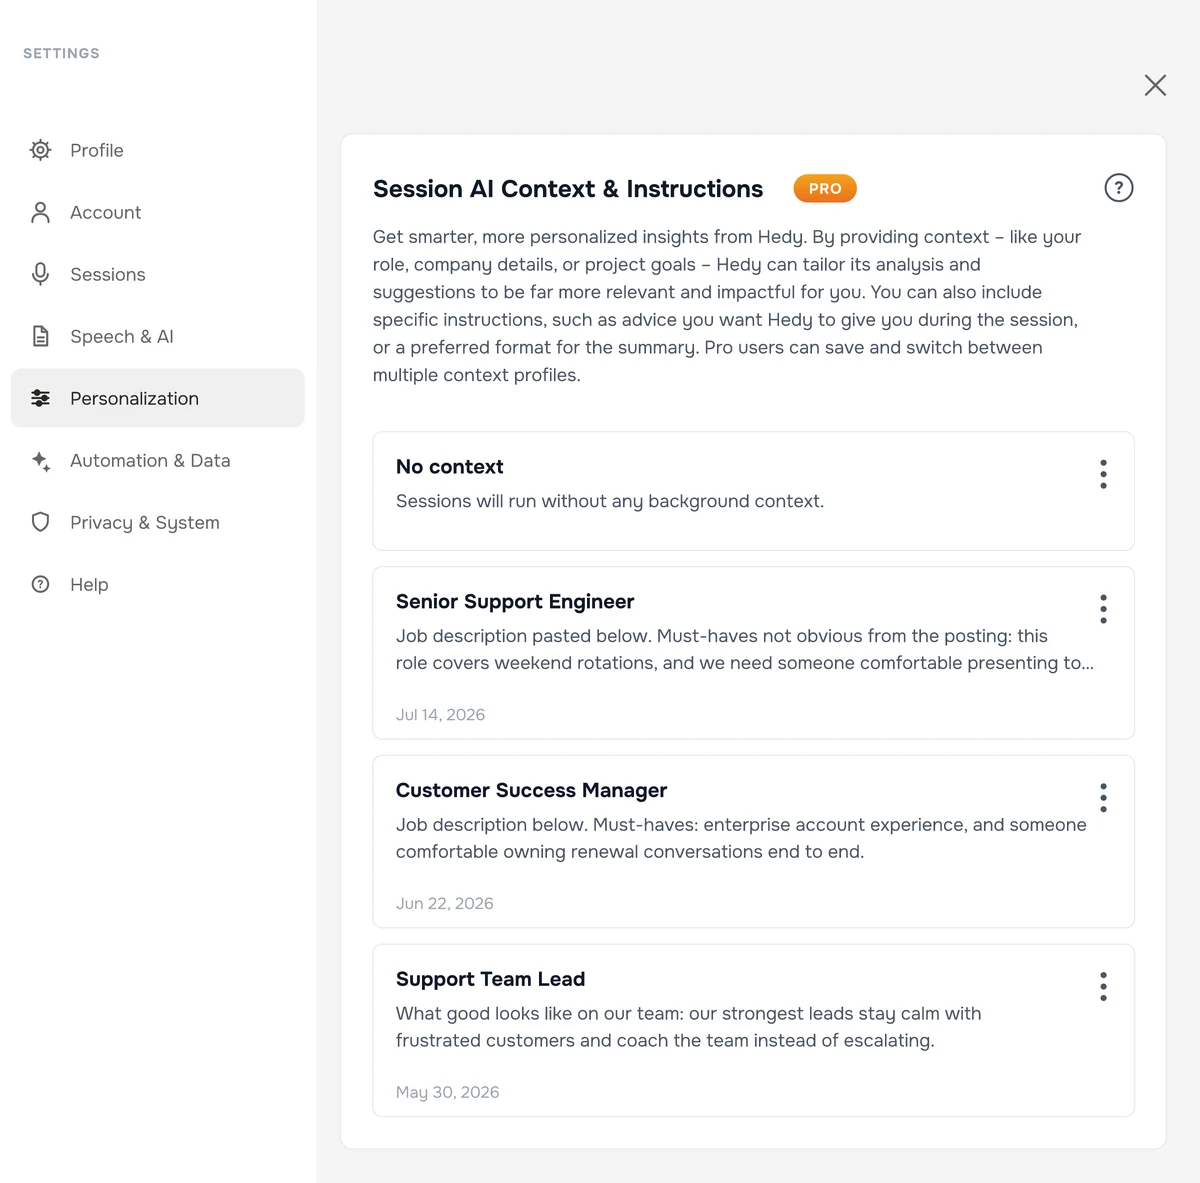The height and width of the screenshot is (1183, 1200).
Task: Click the Jul 14, 2026 date
Action: 440,715
